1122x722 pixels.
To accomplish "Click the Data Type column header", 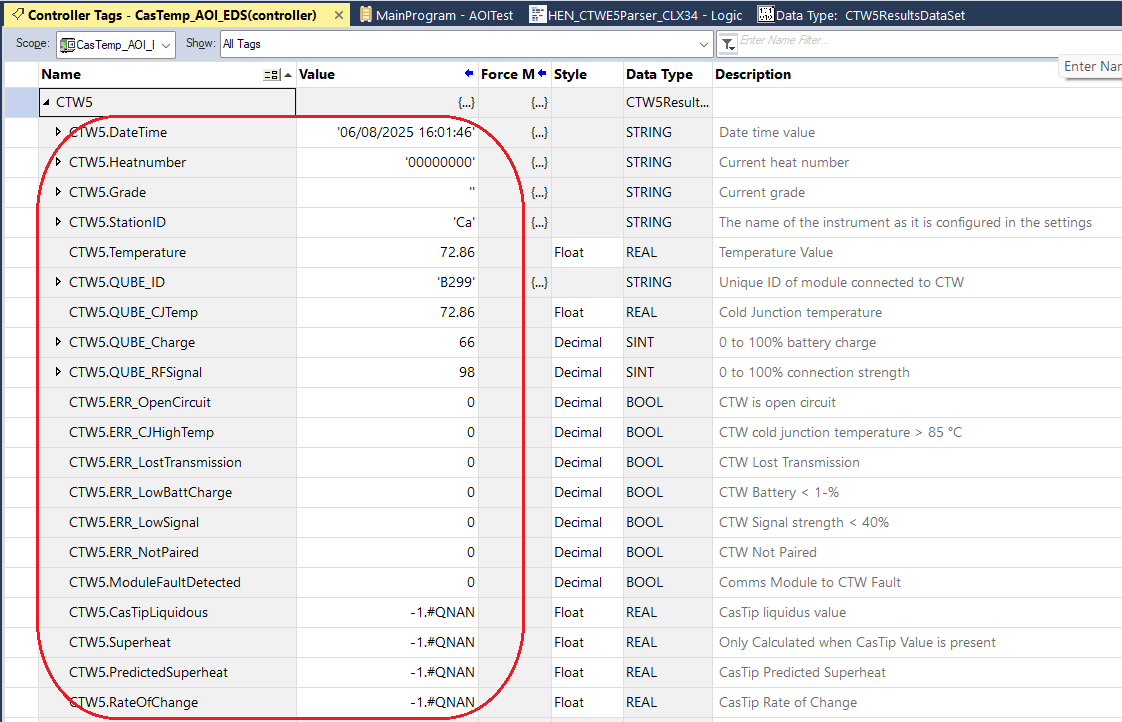I will tap(667, 74).
